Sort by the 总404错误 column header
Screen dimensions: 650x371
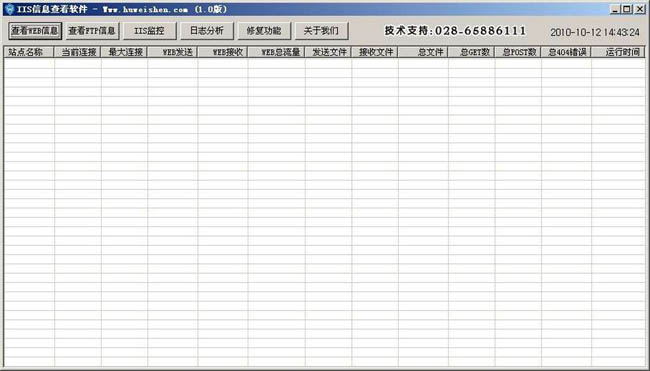coord(566,52)
